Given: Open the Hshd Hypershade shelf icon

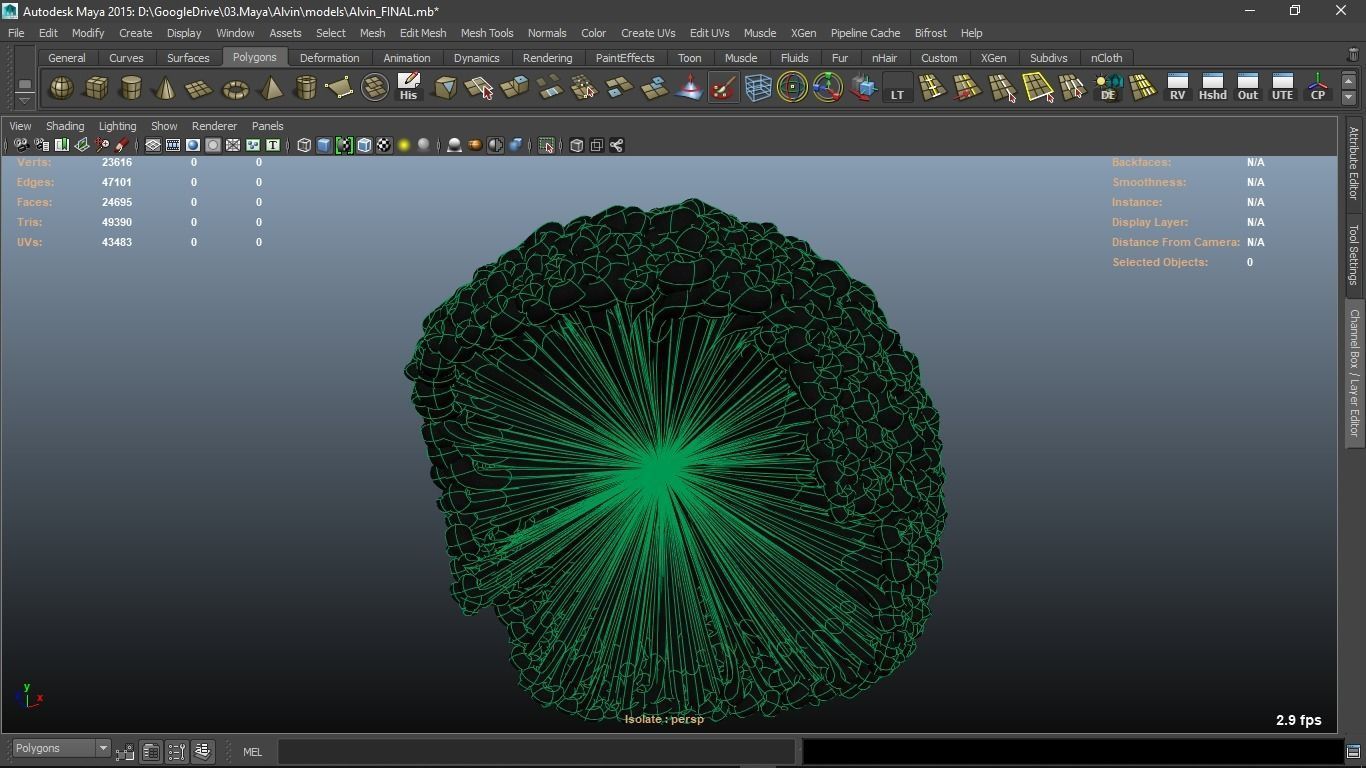Looking at the screenshot, I should pyautogui.click(x=1212, y=88).
